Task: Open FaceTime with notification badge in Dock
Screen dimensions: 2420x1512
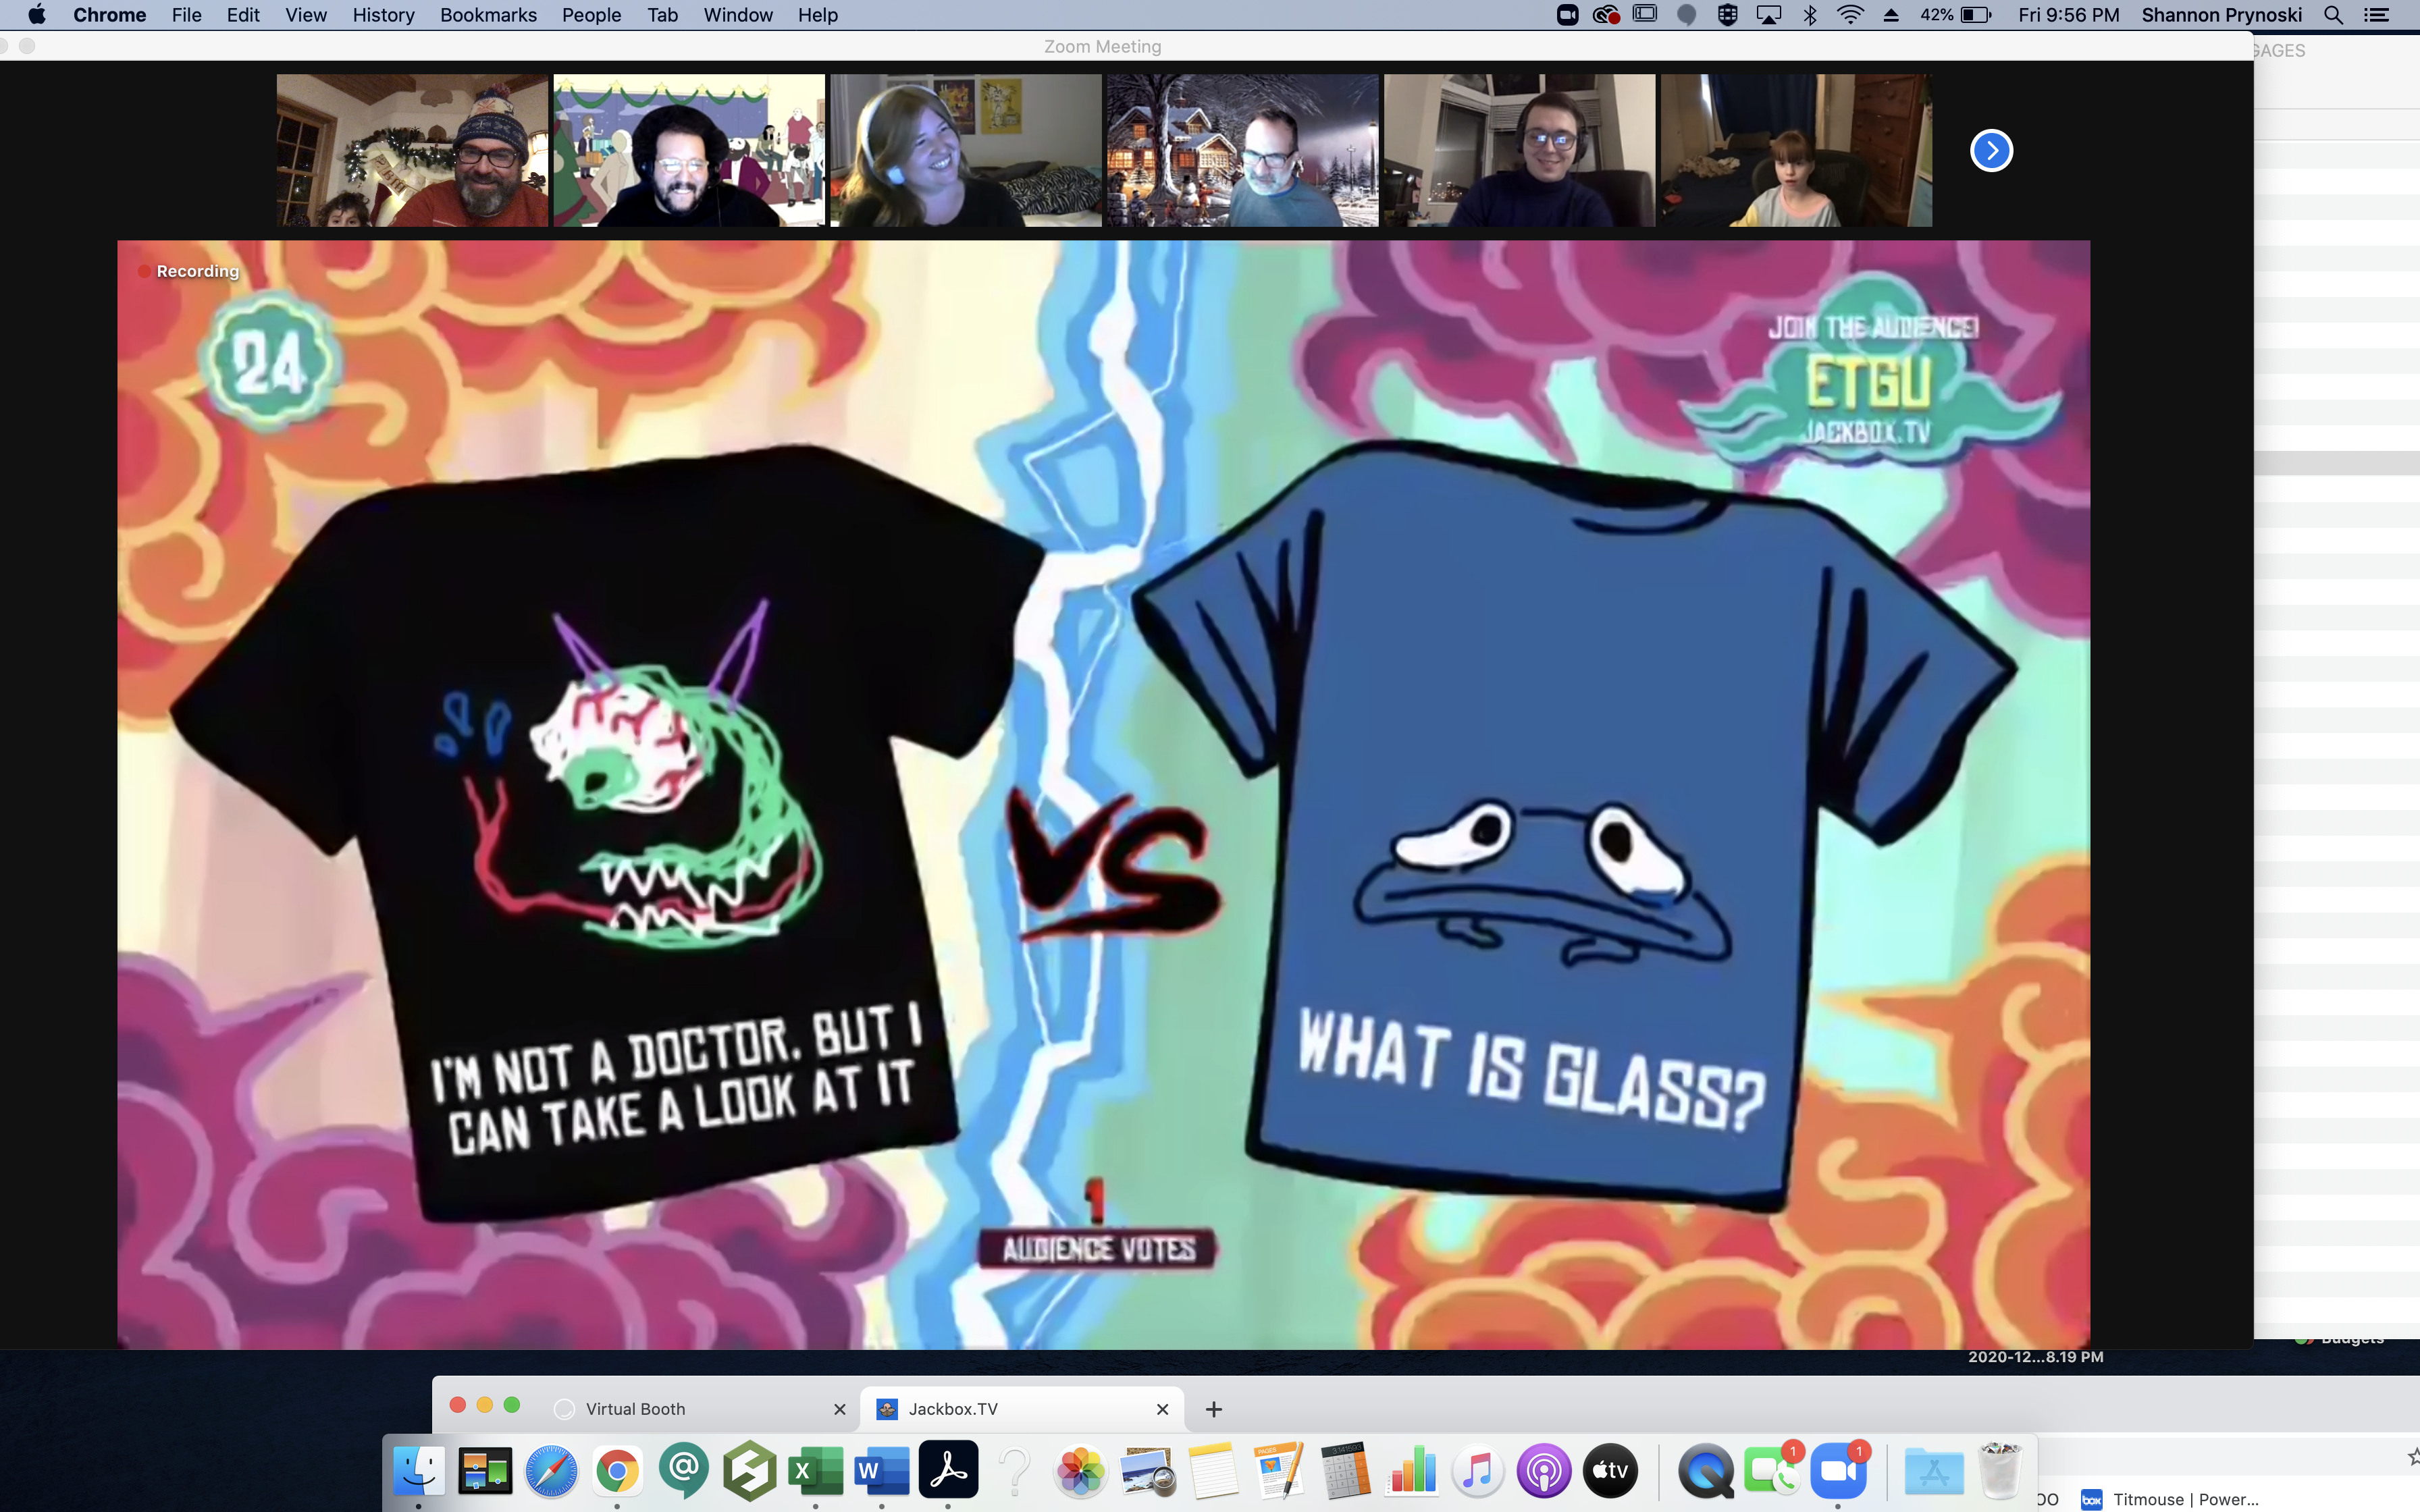Action: pyautogui.click(x=1772, y=1471)
